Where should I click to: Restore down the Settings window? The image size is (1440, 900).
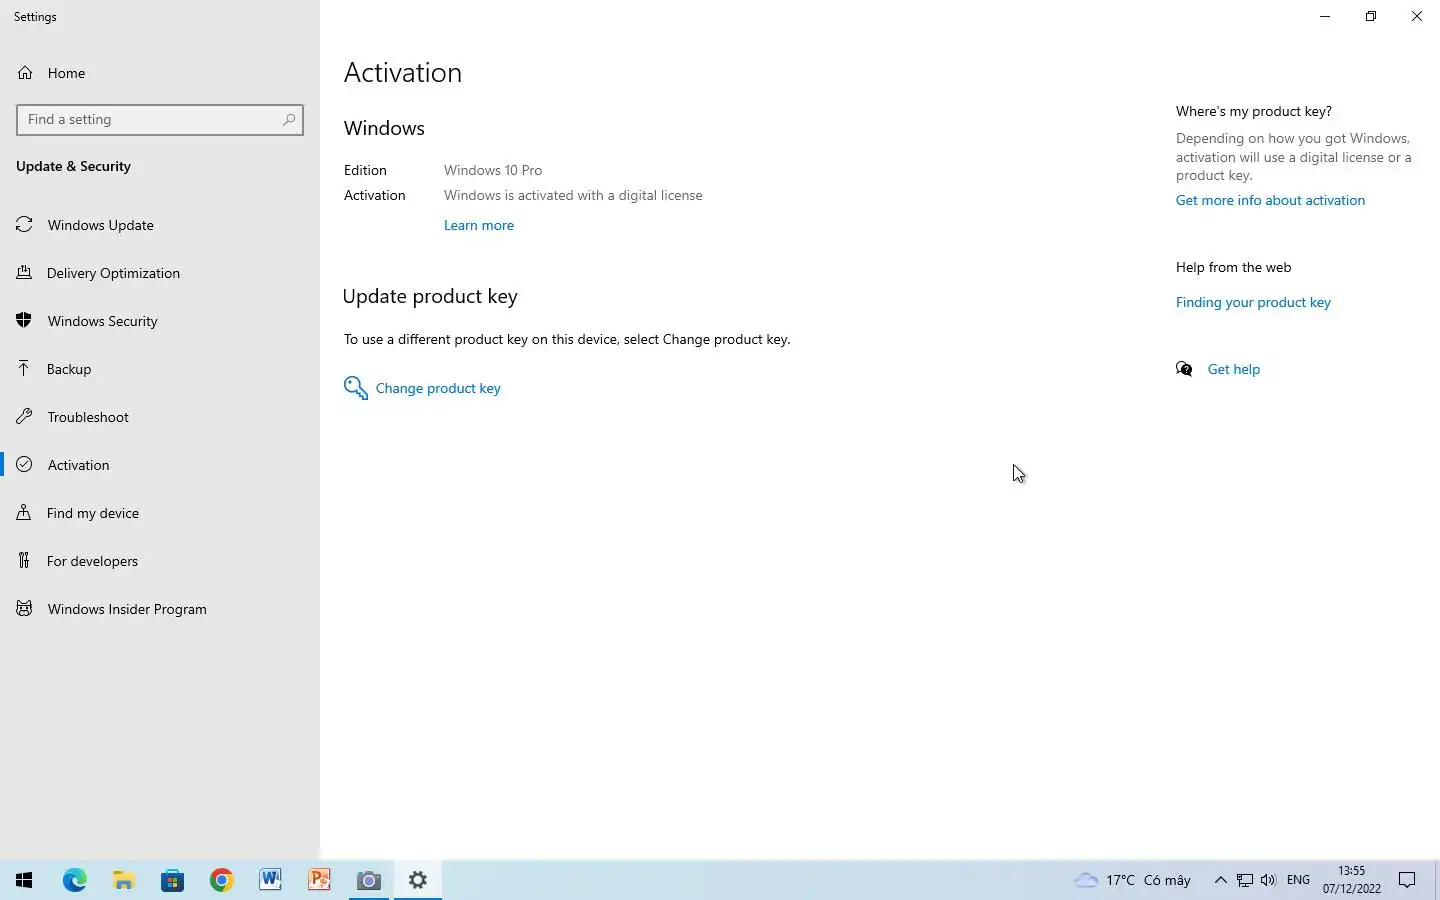pyautogui.click(x=1371, y=16)
